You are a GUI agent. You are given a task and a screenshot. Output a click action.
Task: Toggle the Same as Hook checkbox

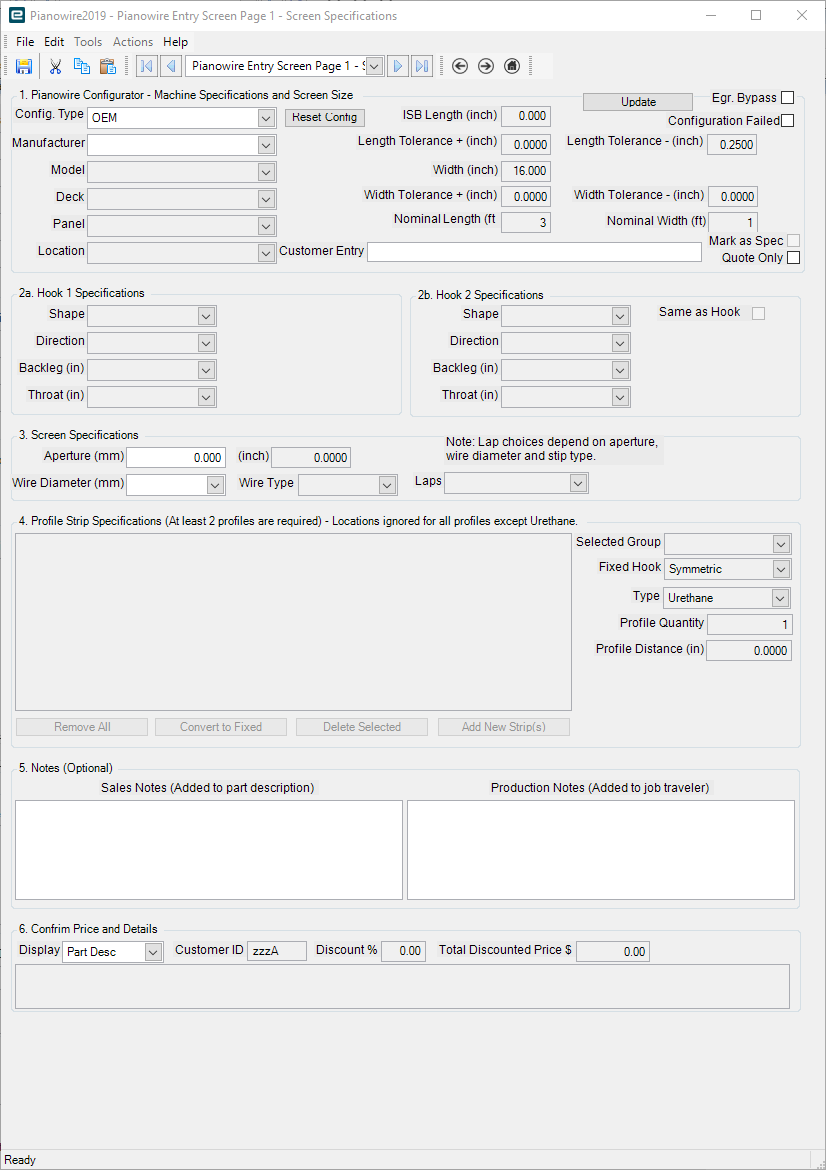coord(758,313)
